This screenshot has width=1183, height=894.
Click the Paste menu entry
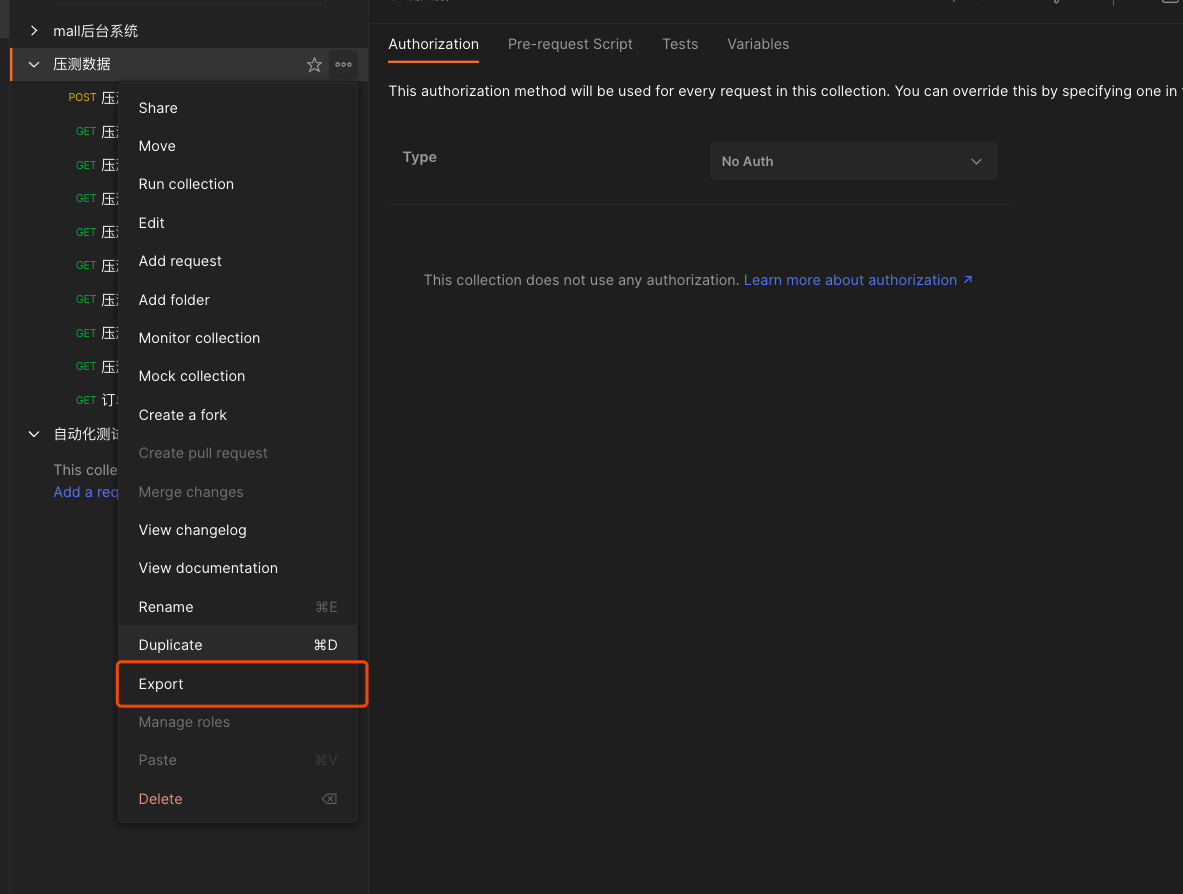[x=238, y=760]
